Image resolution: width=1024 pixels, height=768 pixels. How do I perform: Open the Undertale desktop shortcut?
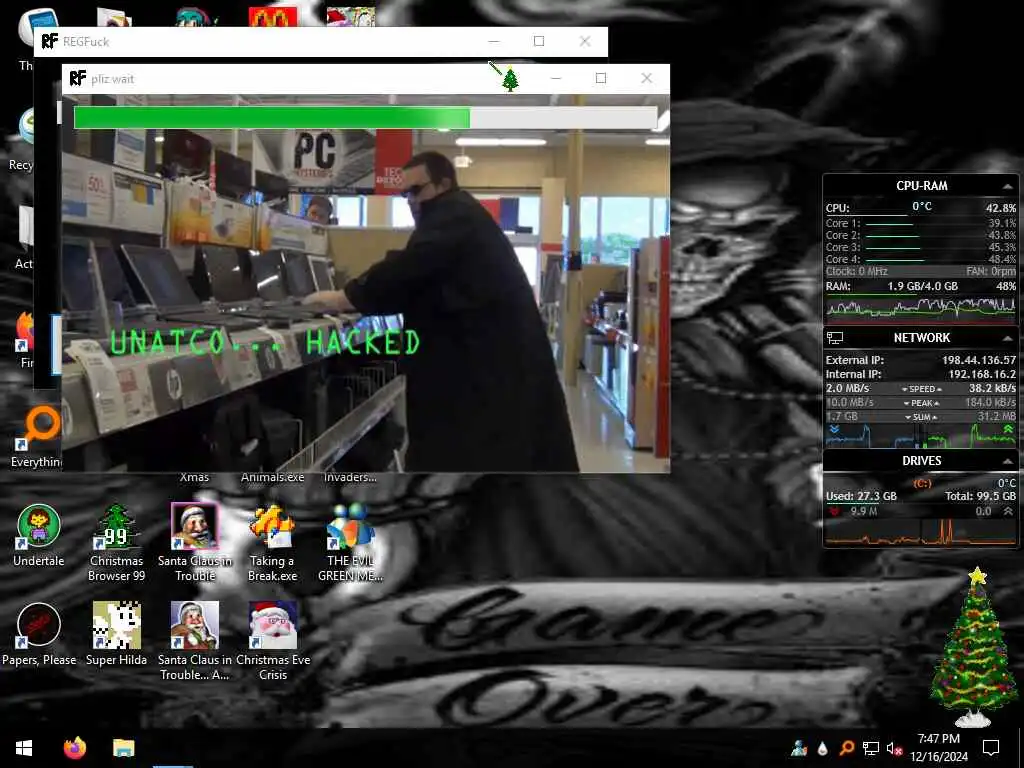click(39, 535)
